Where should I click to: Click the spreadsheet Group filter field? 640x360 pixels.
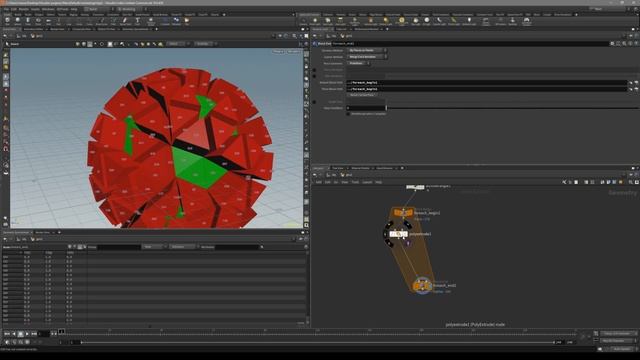pyautogui.click(x=118, y=247)
